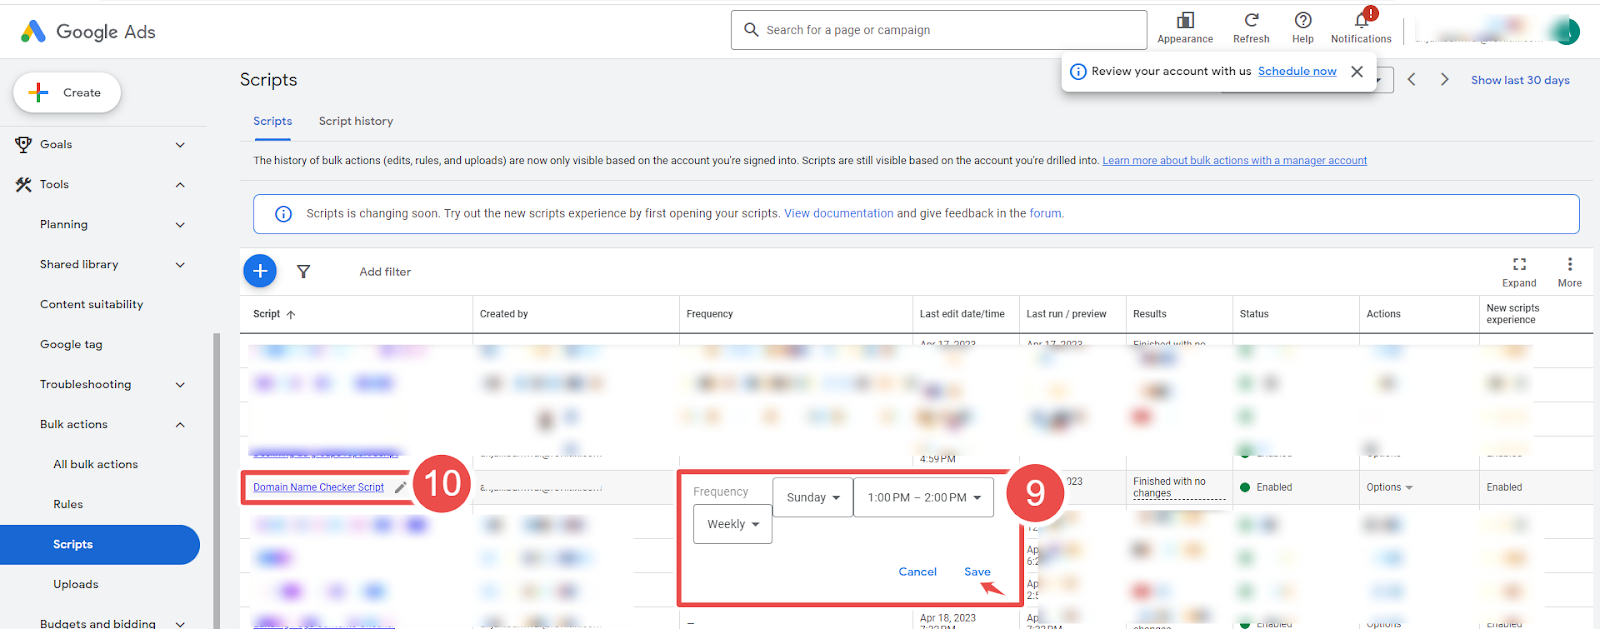Image resolution: width=1600 pixels, height=629 pixels.
Task: Cancel the frequency edit
Action: (917, 572)
